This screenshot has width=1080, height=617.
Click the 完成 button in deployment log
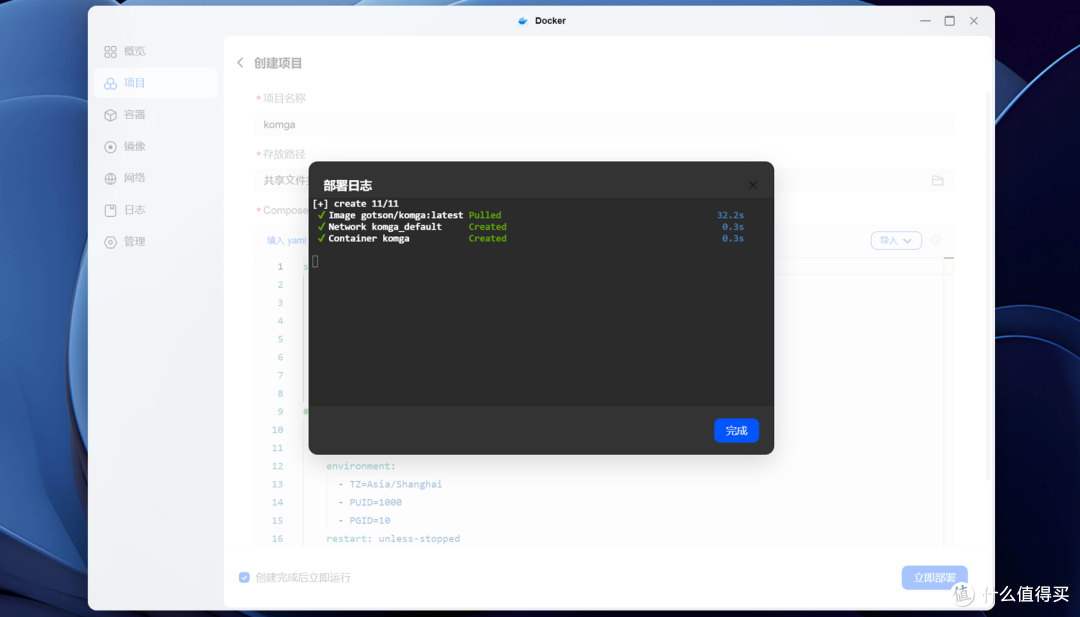click(736, 430)
